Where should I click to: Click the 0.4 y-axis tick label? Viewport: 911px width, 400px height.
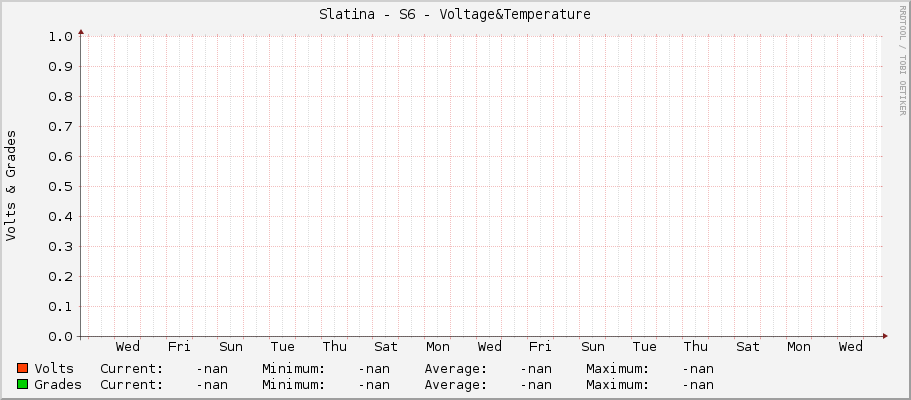point(60,216)
